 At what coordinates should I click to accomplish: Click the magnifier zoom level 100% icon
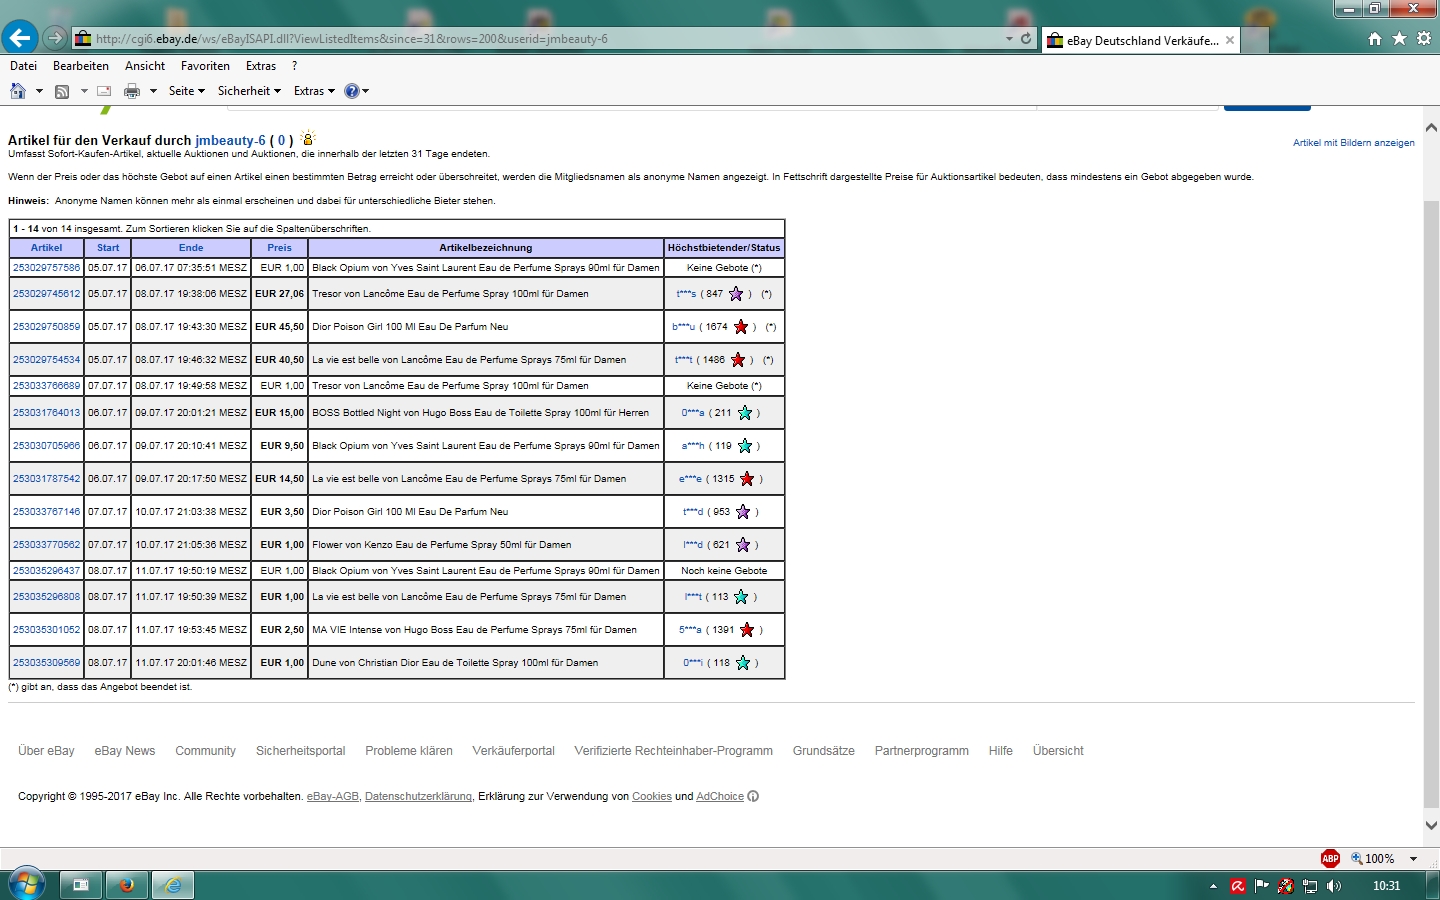1357,858
